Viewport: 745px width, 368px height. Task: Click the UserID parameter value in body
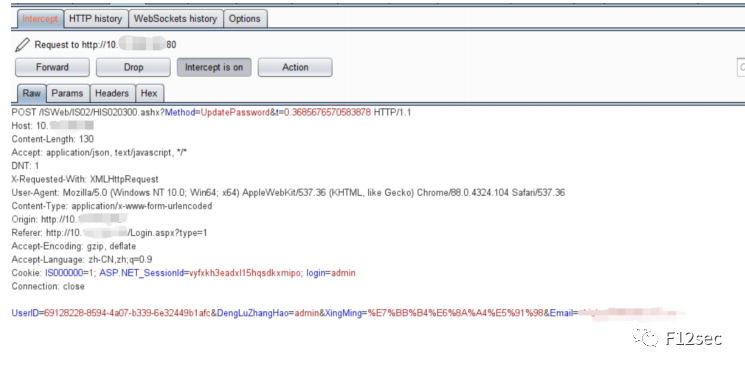point(127,314)
